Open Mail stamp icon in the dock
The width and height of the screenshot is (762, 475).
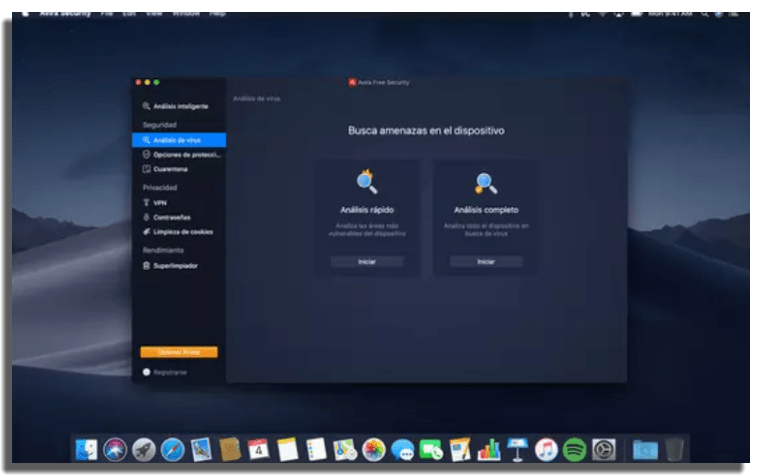[x=201, y=450]
